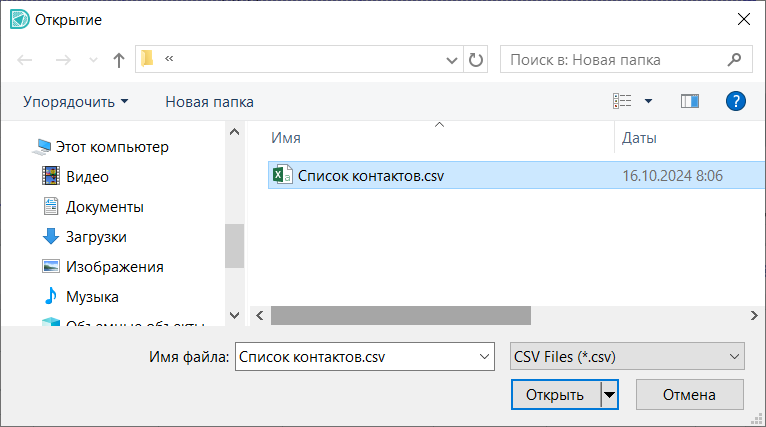Screen dimensions: 766x427
Task: Open Документы folder in sidebar
Action: coord(104,207)
